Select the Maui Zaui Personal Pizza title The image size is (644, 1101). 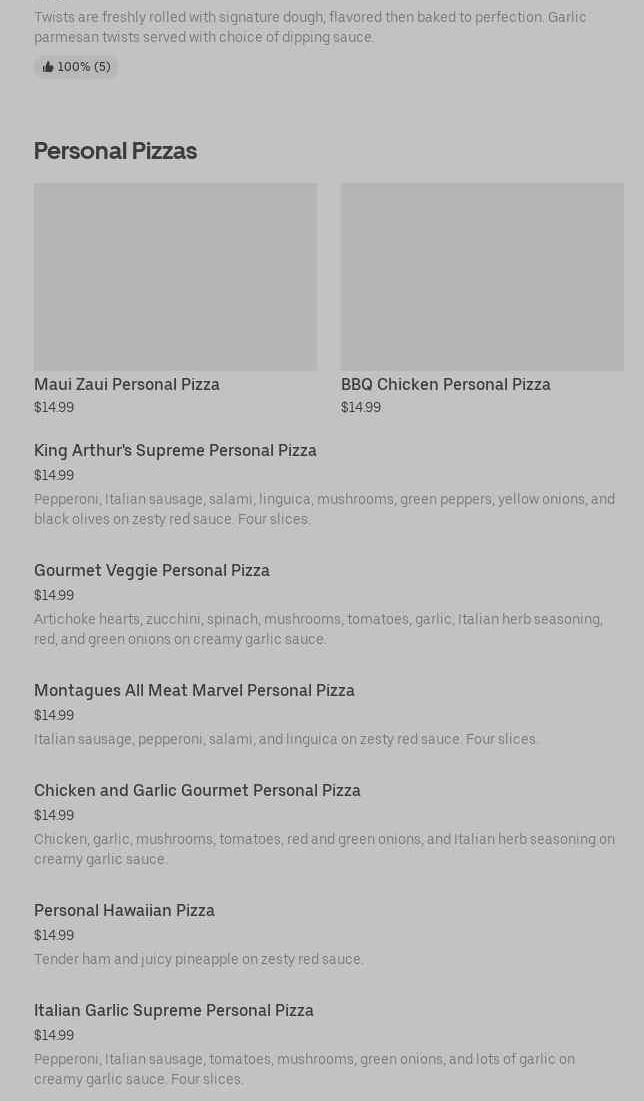coord(127,384)
